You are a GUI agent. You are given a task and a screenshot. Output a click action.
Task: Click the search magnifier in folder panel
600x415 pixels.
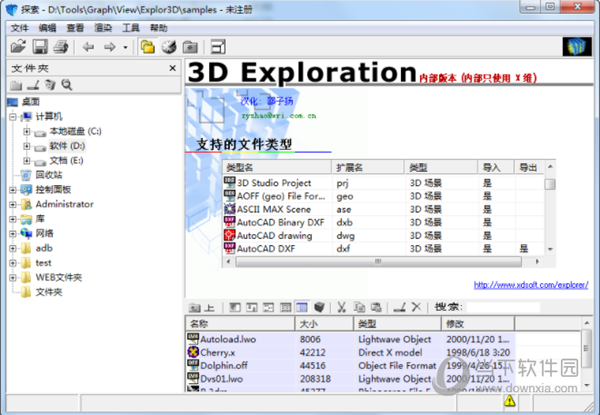[x=67, y=85]
